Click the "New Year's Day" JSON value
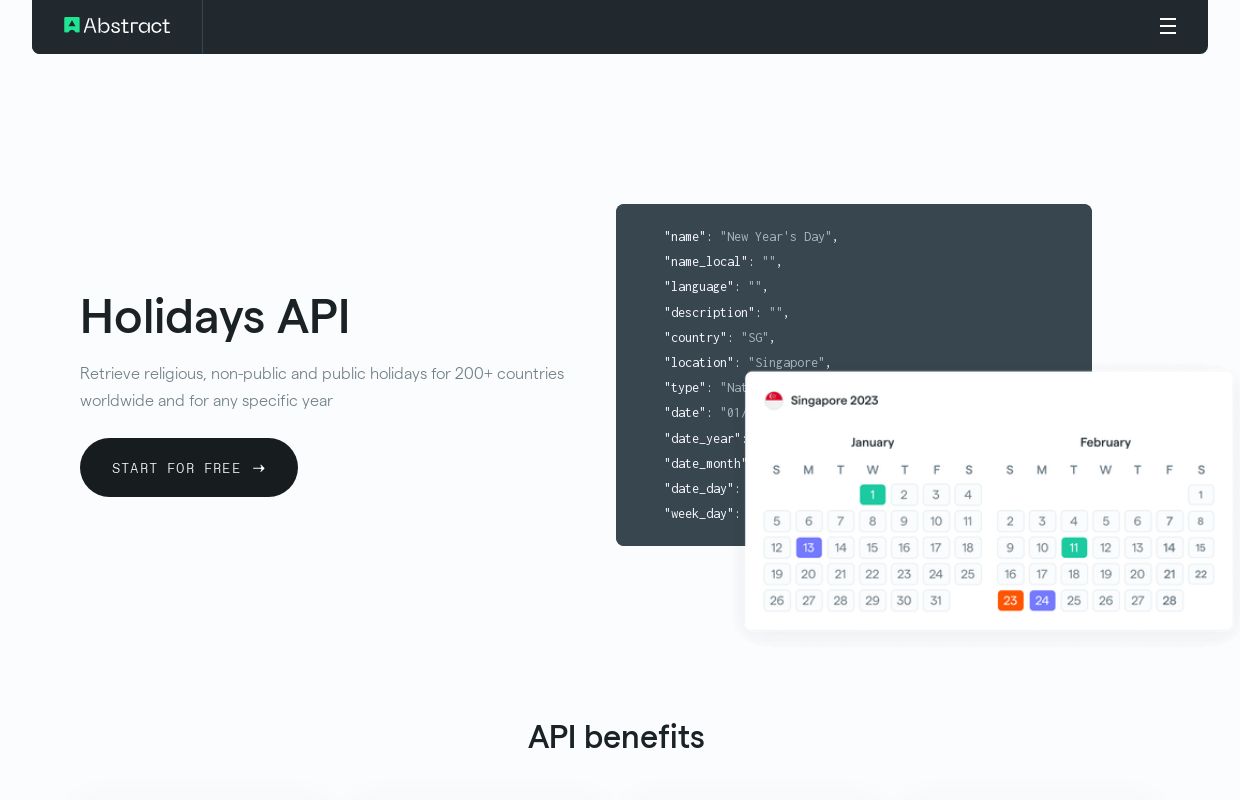This screenshot has height=800, width=1240. (x=776, y=237)
